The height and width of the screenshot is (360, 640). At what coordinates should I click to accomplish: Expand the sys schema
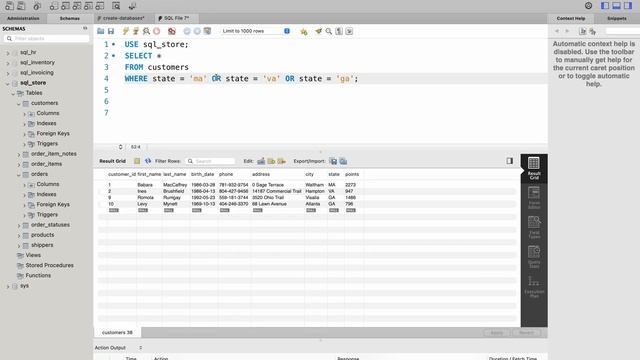click(8, 287)
